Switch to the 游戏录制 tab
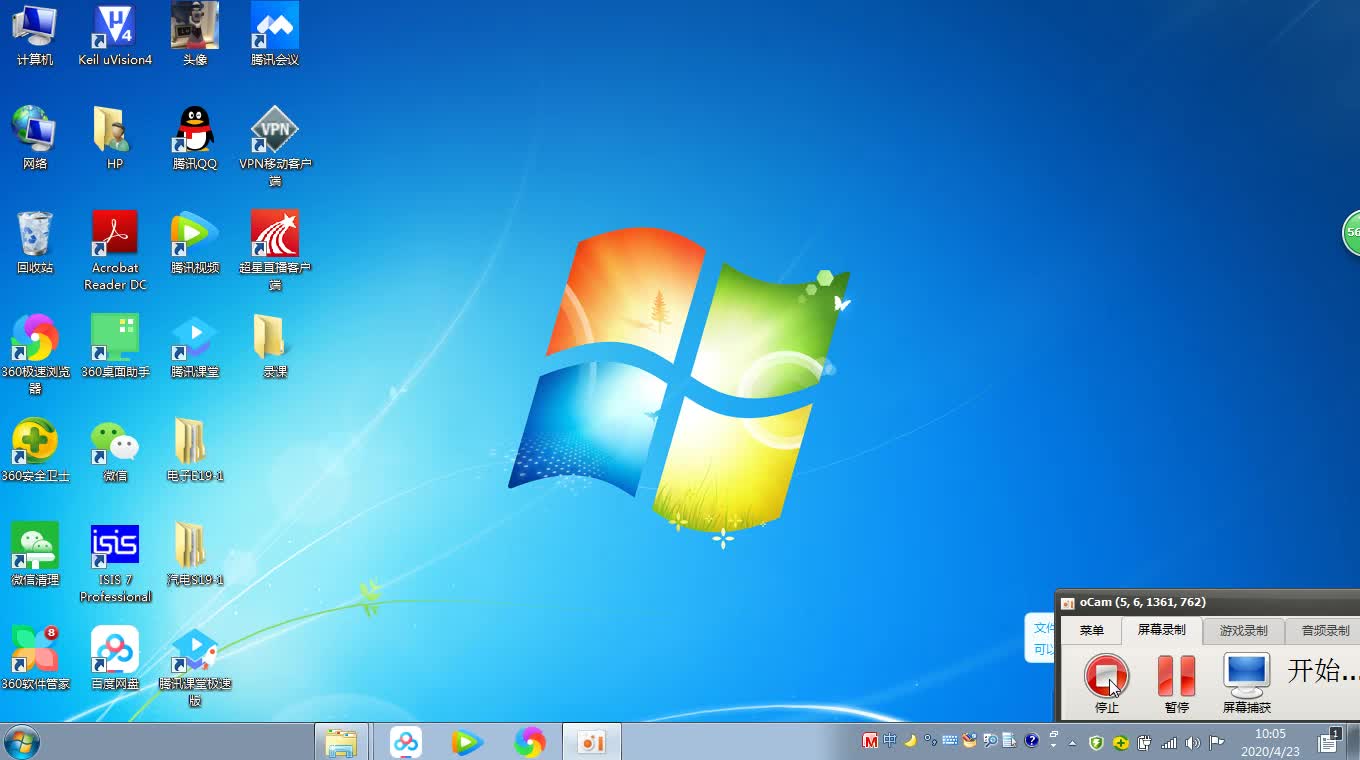The image size is (1360, 760). pyautogui.click(x=1243, y=630)
